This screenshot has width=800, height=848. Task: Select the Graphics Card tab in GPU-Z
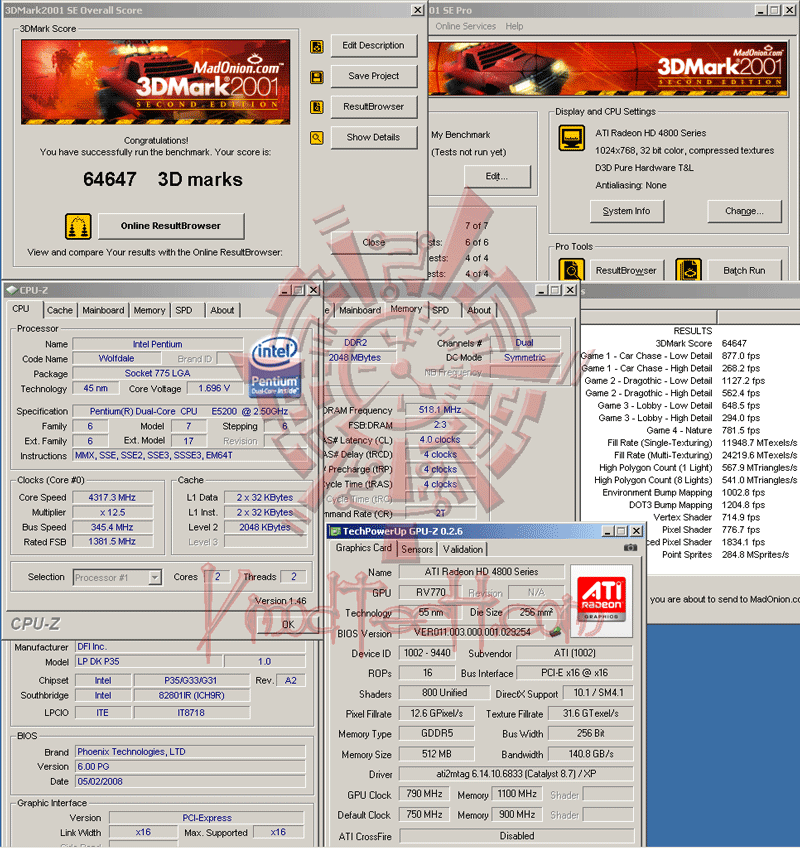click(363, 548)
